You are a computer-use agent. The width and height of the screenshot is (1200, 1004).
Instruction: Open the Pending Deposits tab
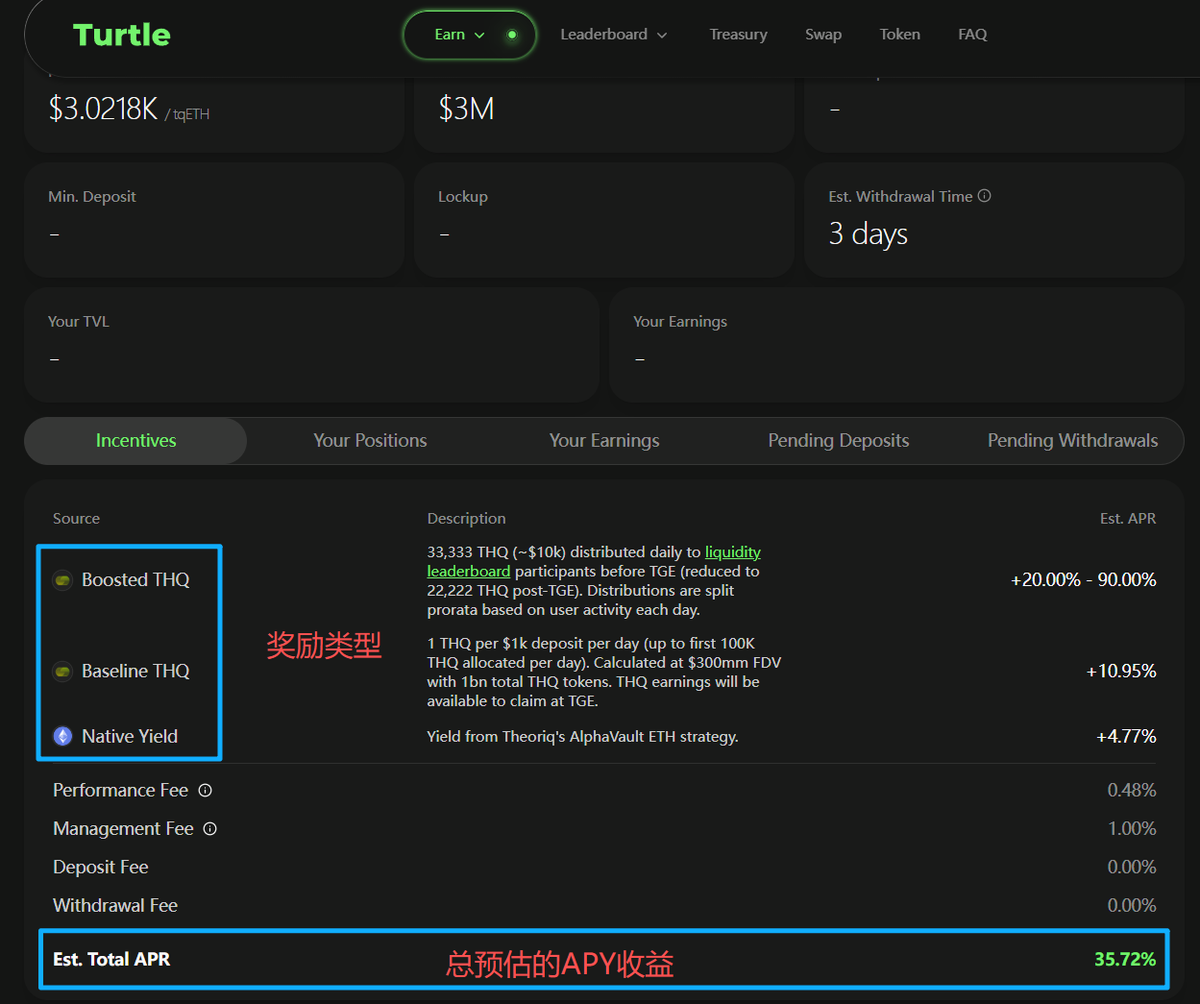(x=838, y=441)
